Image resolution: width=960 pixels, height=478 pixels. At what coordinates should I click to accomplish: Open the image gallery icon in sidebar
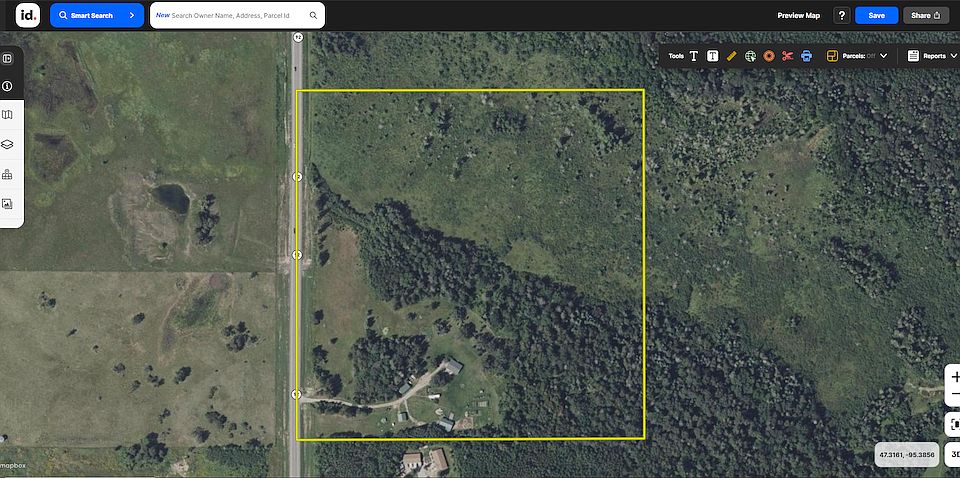point(7,204)
